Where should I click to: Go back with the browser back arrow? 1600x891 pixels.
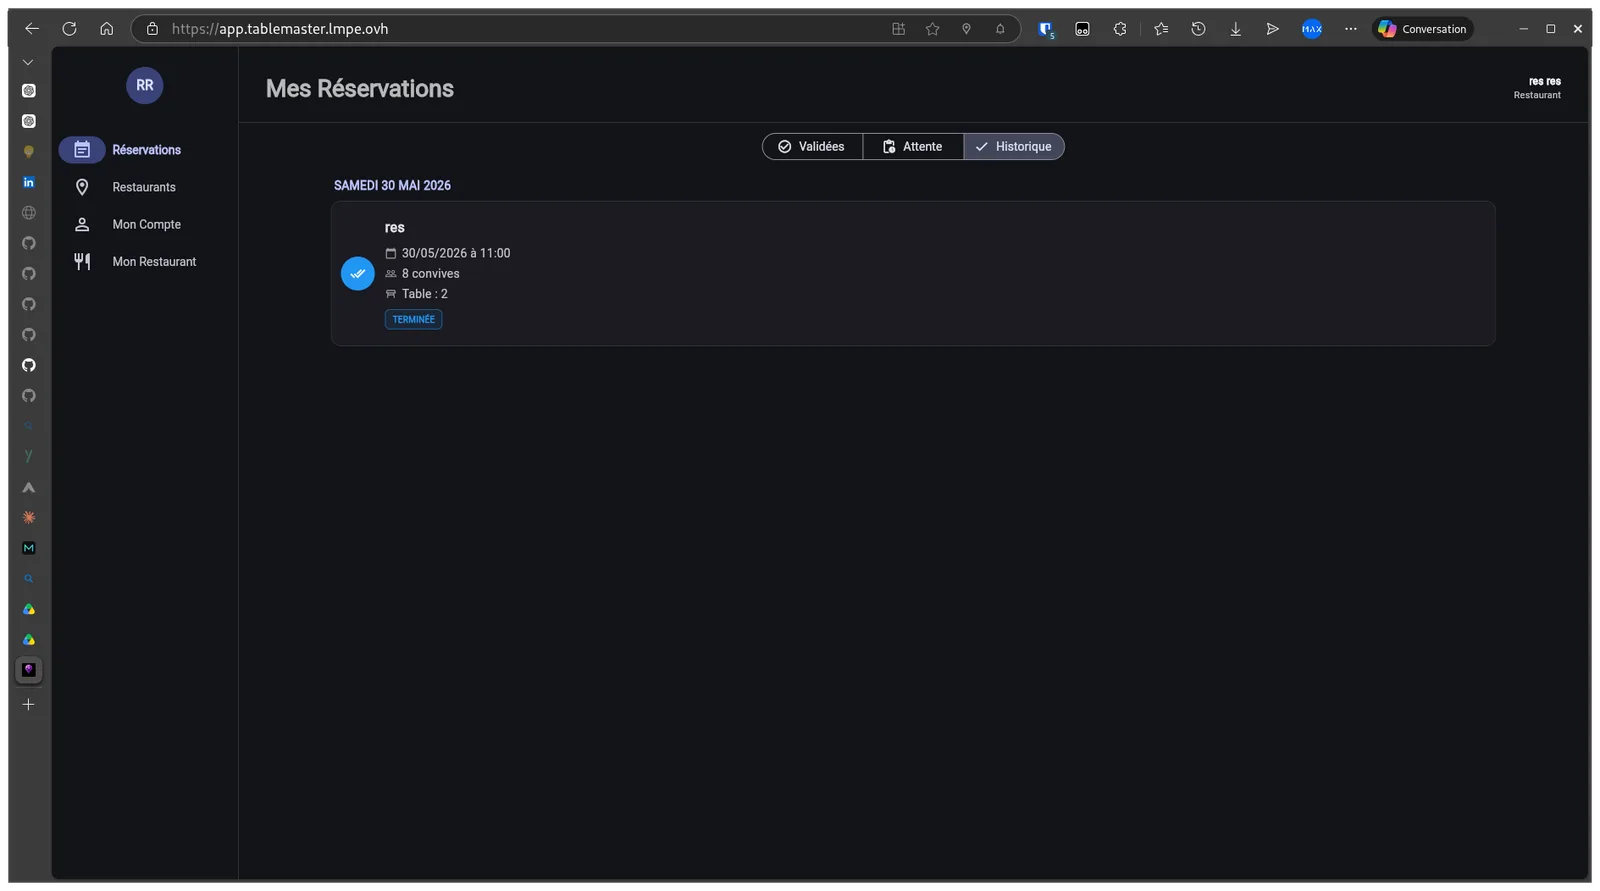tap(32, 29)
